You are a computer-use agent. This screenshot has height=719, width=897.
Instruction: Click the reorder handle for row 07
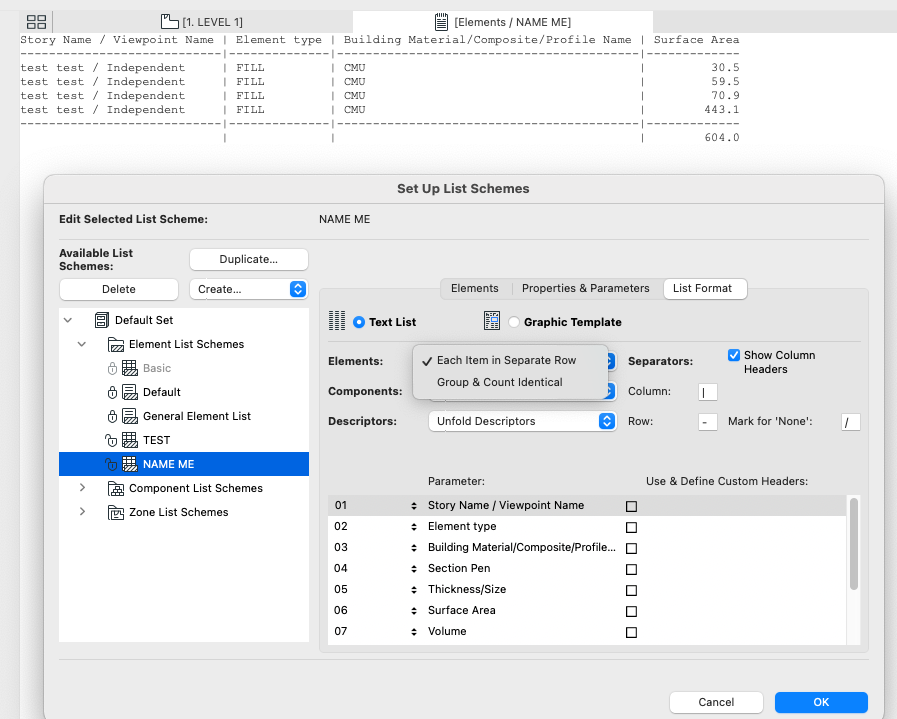[414, 633]
